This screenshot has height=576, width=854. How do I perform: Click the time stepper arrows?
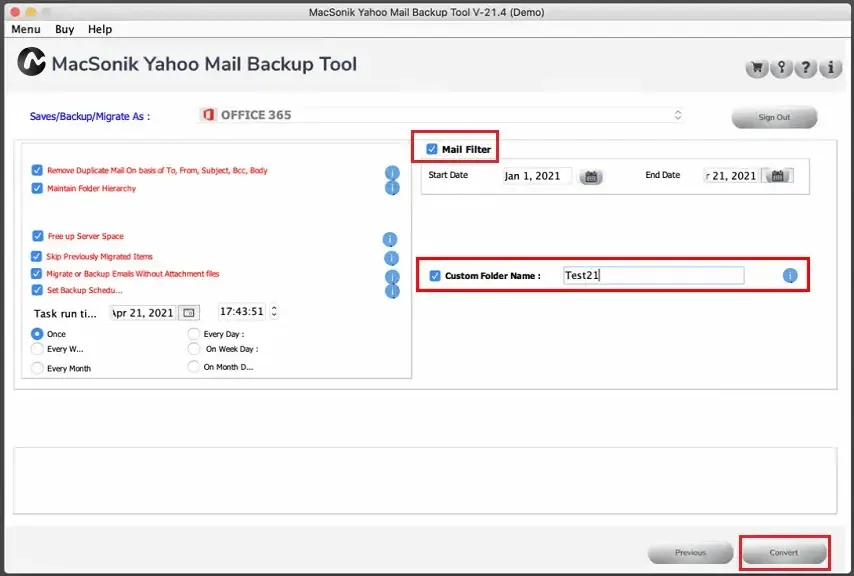coord(274,311)
